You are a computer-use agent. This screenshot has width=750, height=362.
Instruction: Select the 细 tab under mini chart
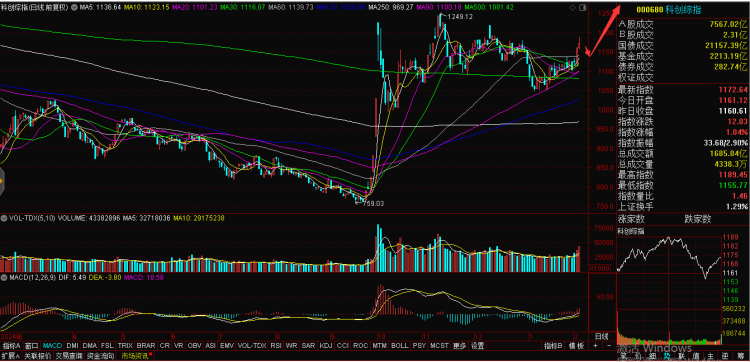tap(652, 356)
